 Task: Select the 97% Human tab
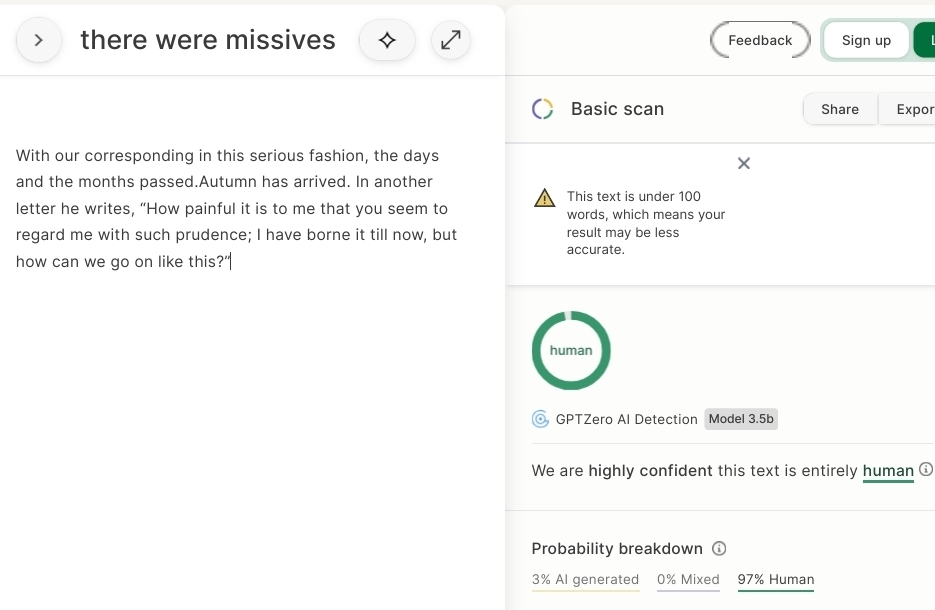click(776, 580)
